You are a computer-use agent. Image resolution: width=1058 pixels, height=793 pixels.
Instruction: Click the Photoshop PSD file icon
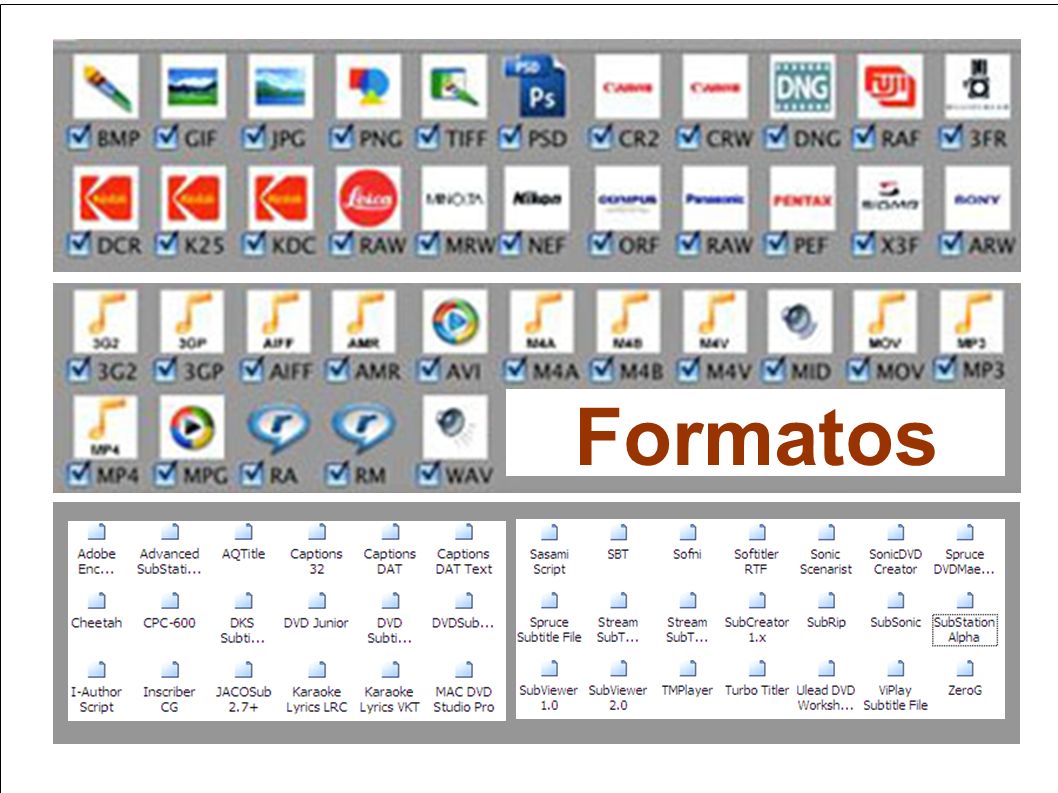[x=536, y=87]
